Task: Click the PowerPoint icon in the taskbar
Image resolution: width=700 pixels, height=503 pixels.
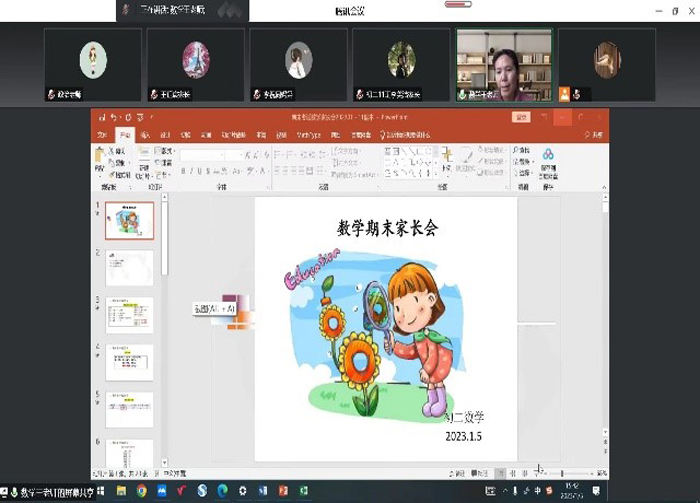Action: [283, 491]
